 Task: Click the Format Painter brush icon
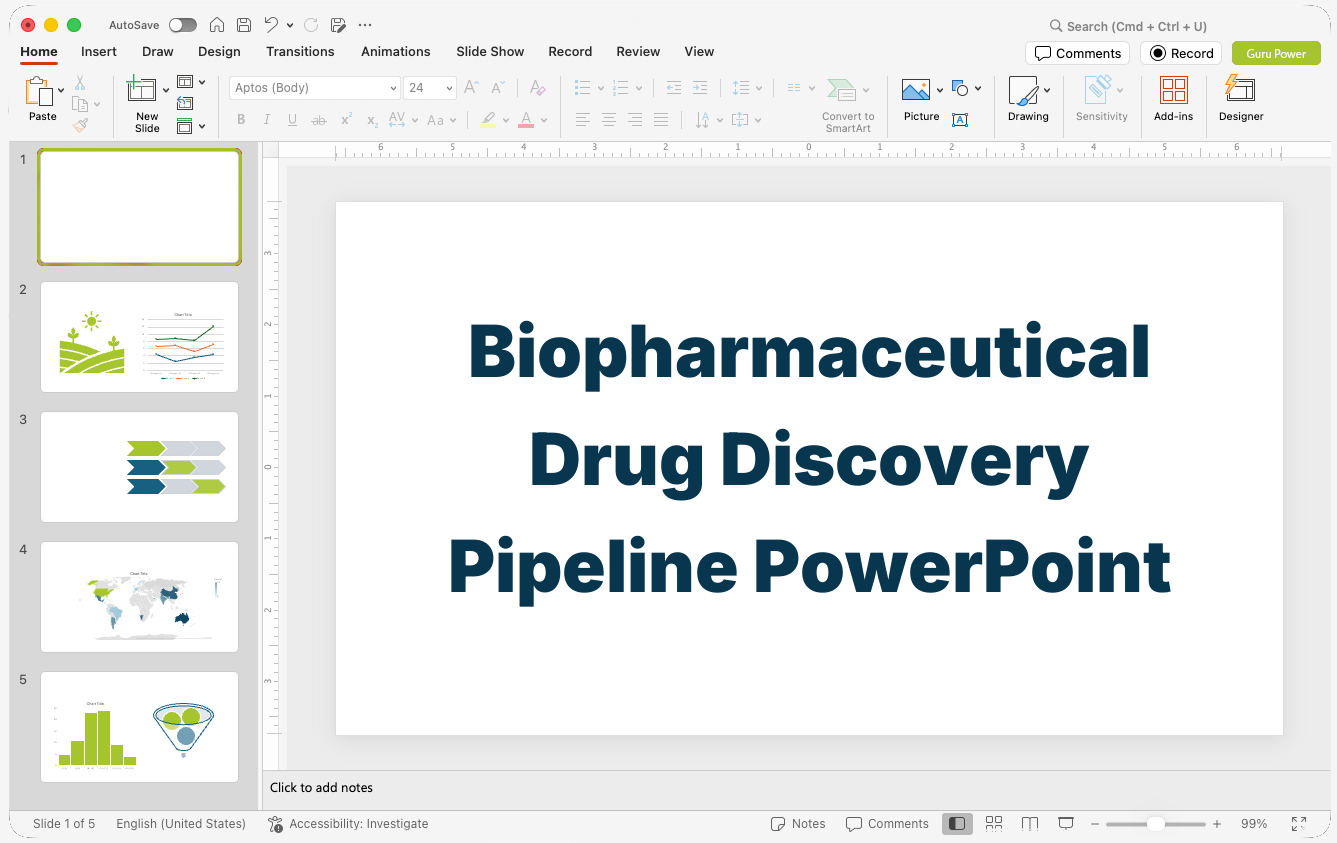(80, 125)
